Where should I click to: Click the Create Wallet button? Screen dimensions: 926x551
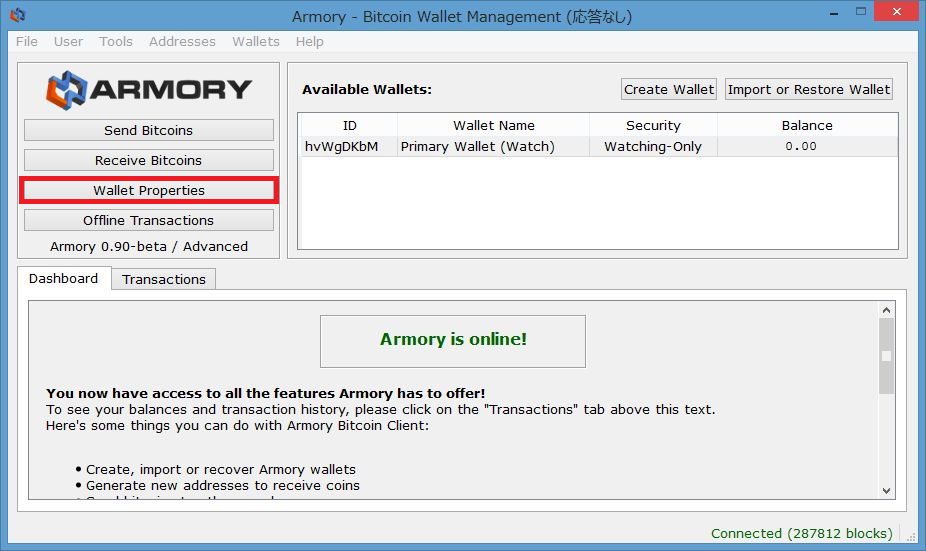pos(669,89)
